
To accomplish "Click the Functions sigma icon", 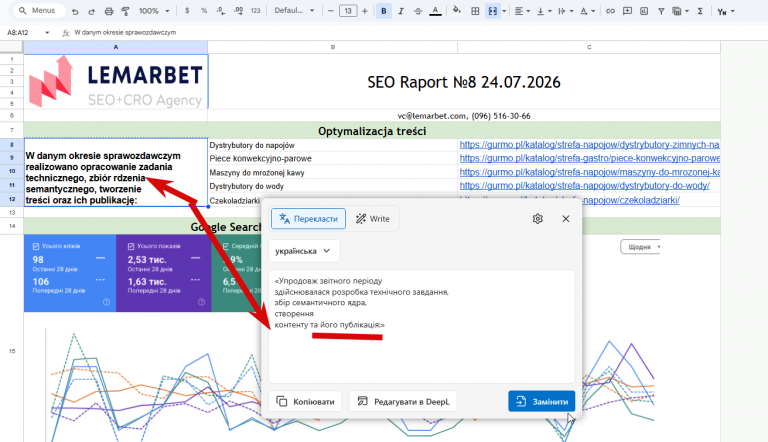I will coord(700,11).
